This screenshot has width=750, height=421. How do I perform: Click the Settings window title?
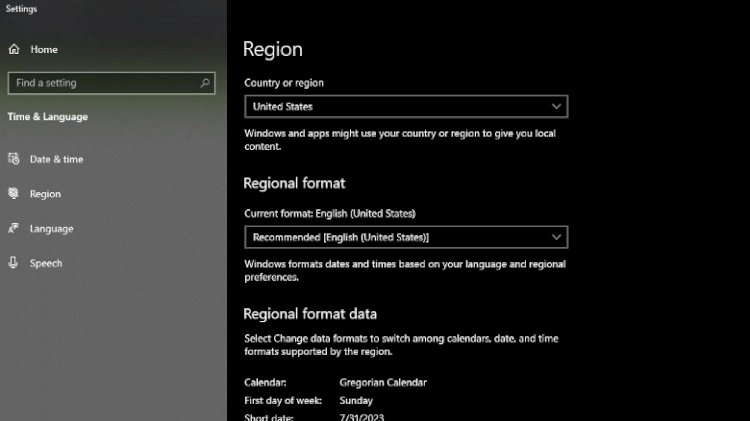pos(22,9)
